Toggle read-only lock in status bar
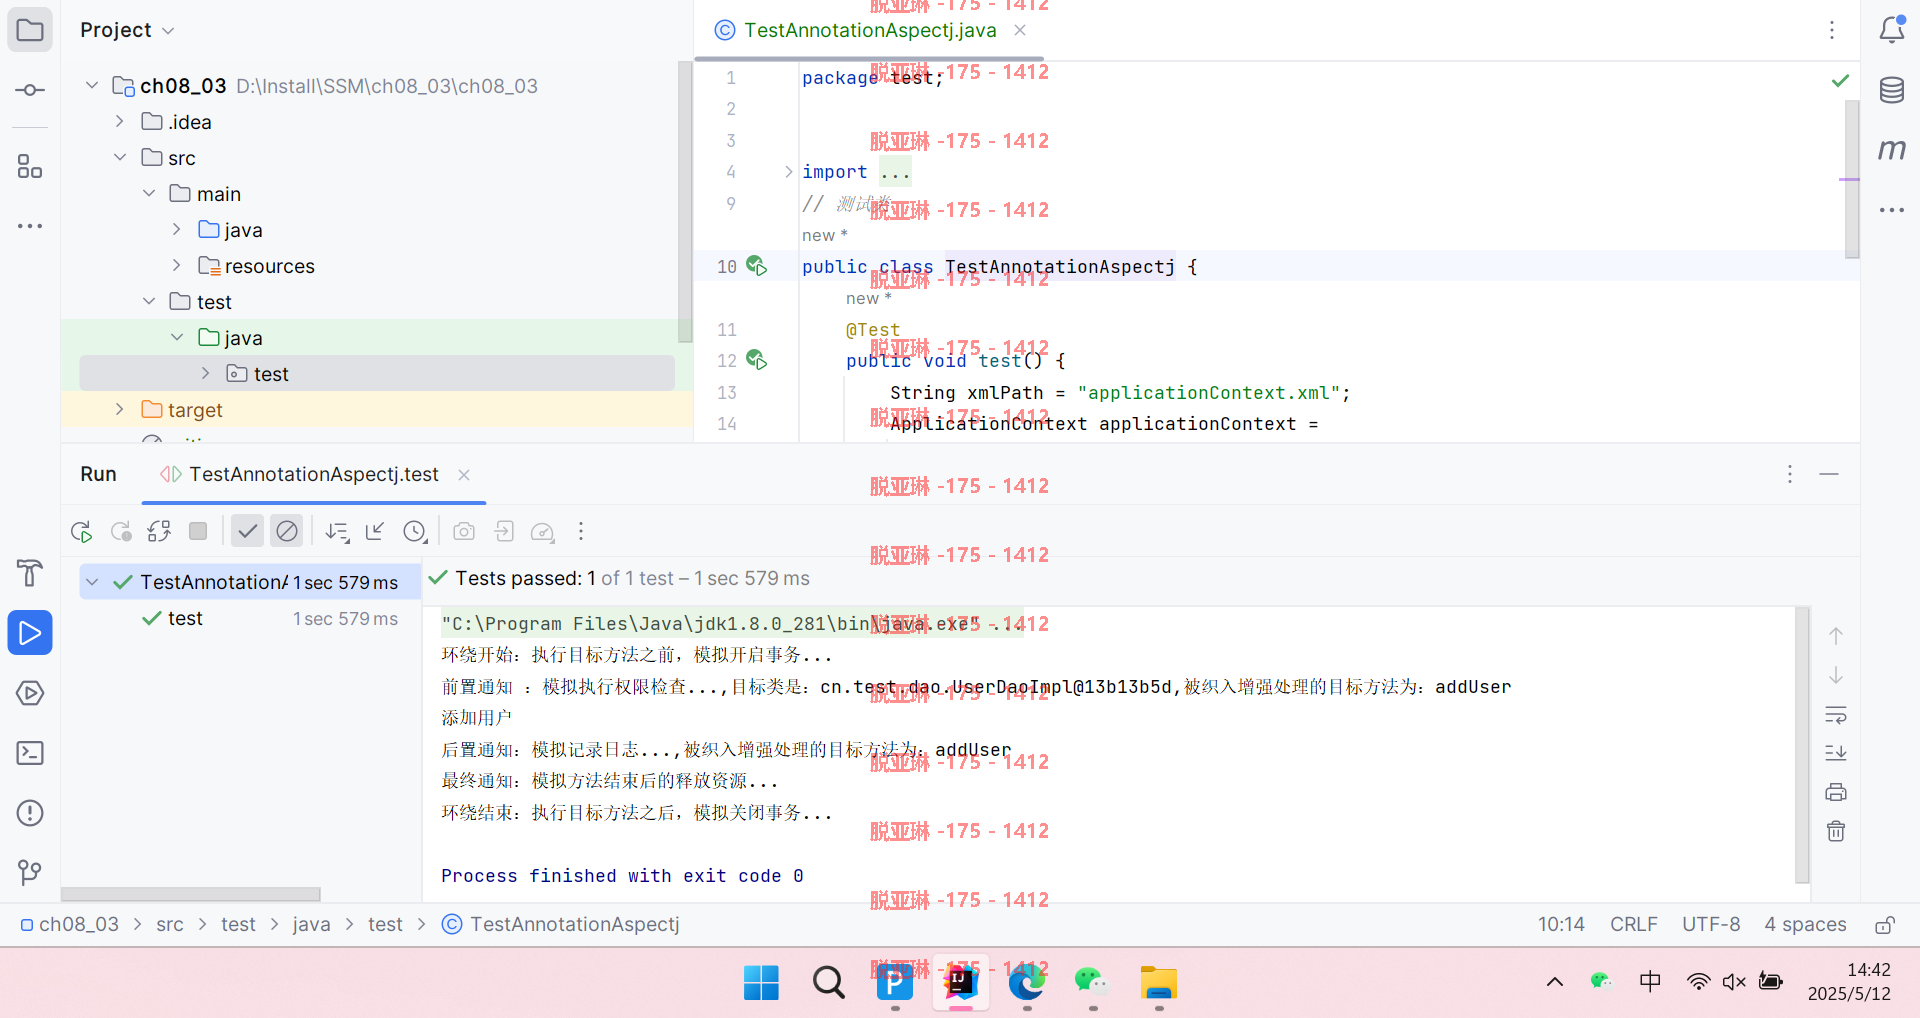 1885,925
